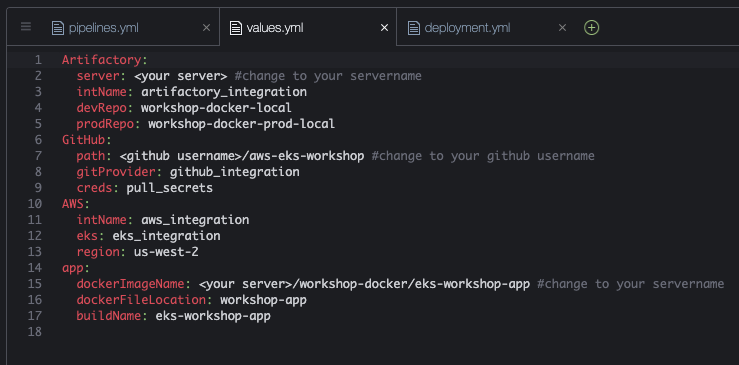Click artifactory_integration value
This screenshot has width=739, height=365.
coord(224,92)
